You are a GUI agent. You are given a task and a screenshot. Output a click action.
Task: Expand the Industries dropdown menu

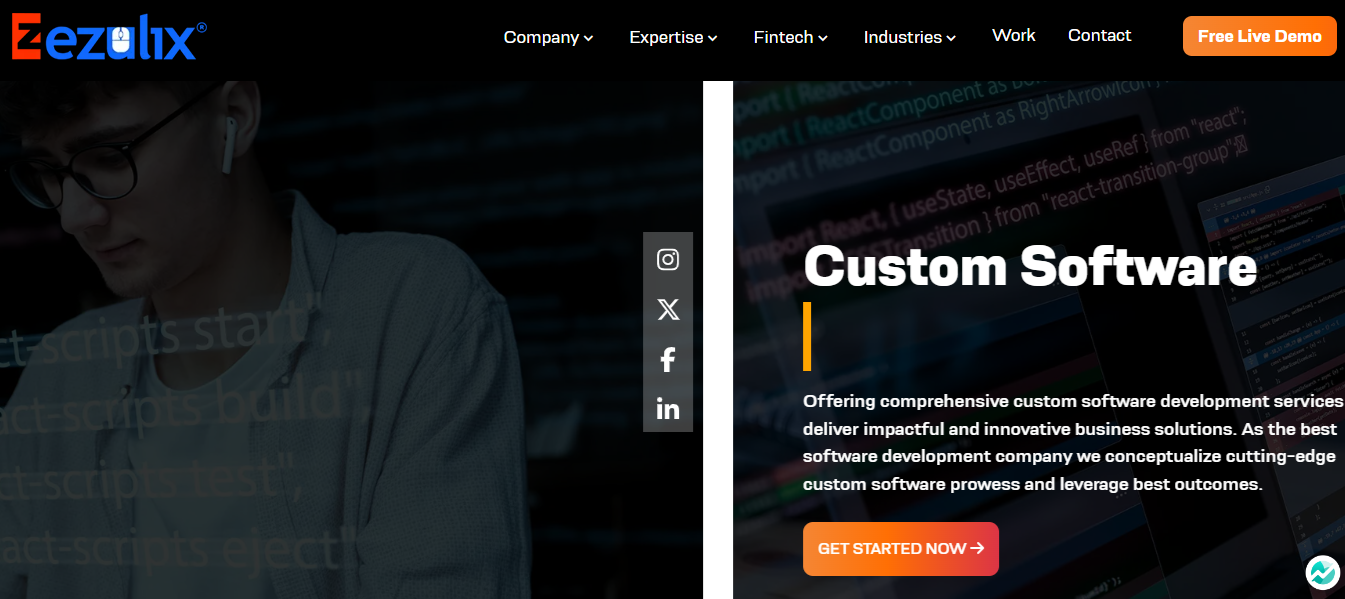909,37
